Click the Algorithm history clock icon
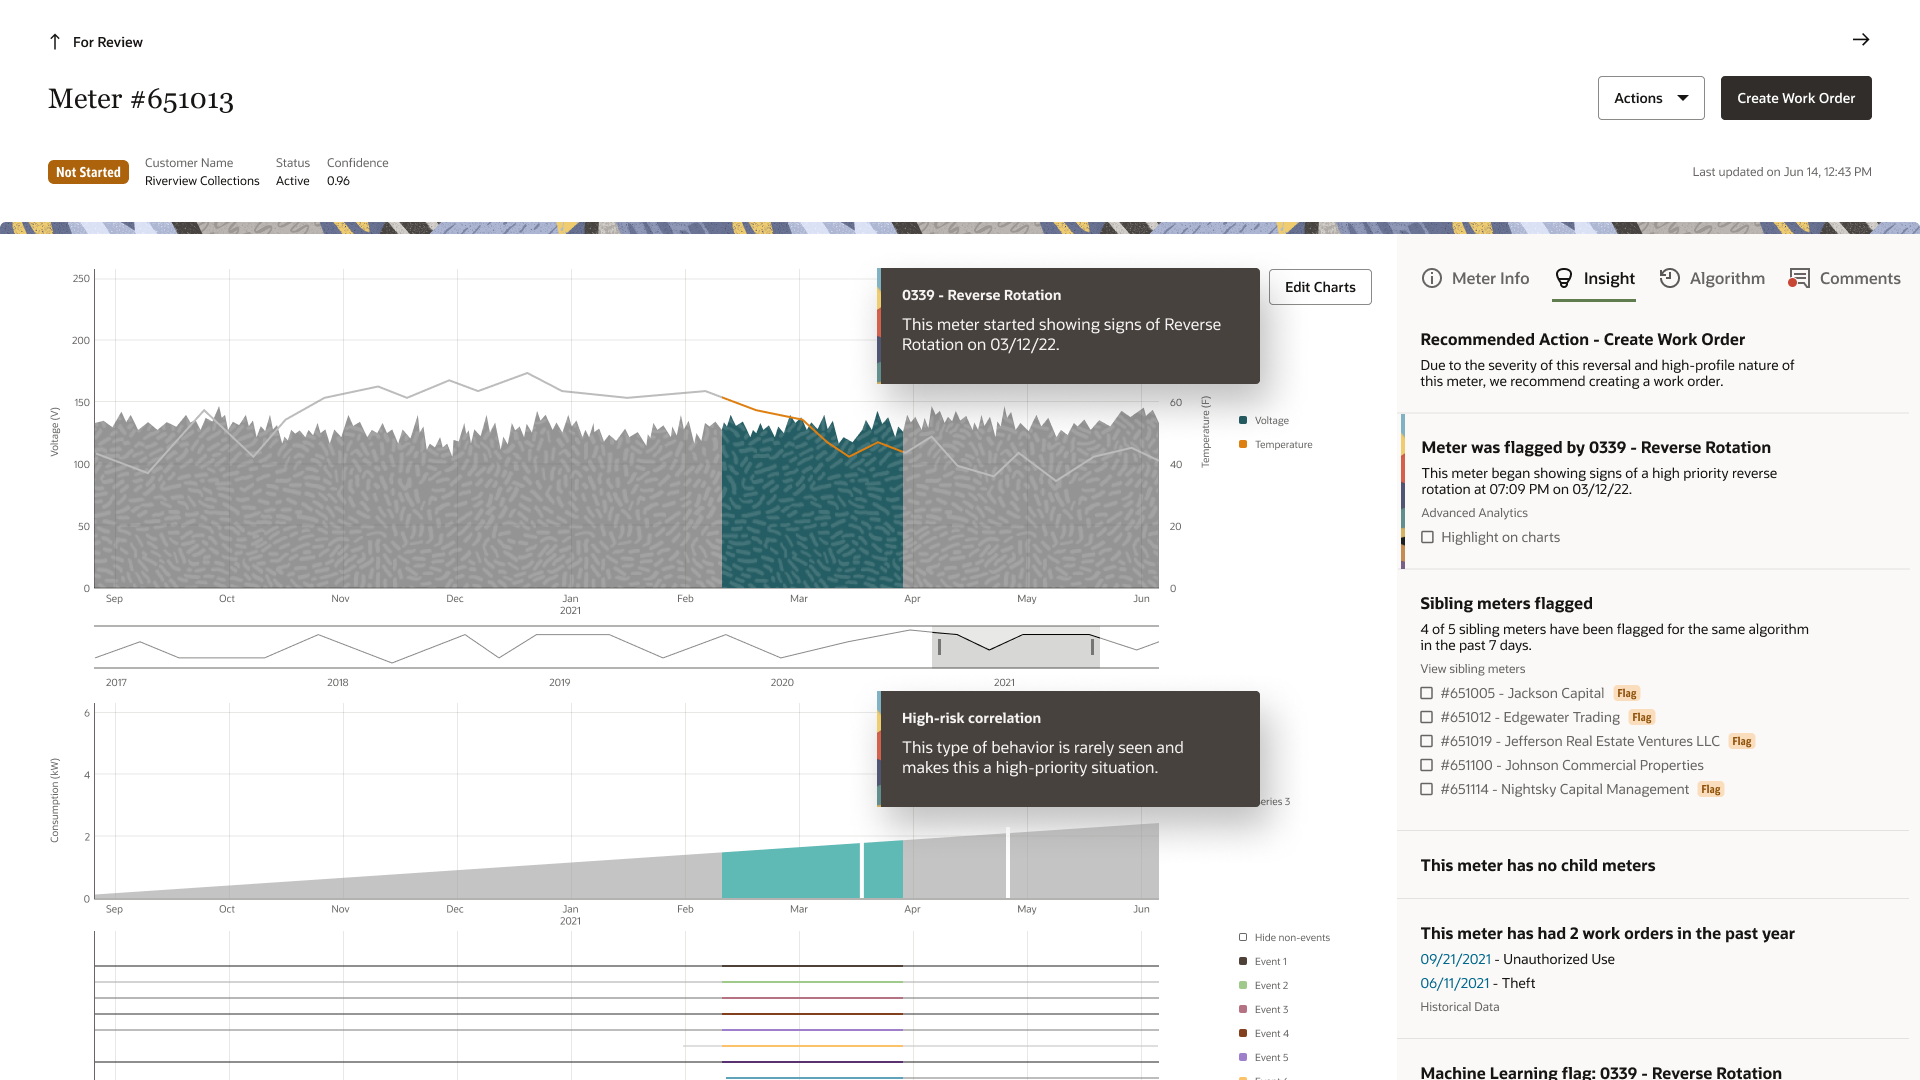The image size is (1920, 1080). [x=1669, y=278]
